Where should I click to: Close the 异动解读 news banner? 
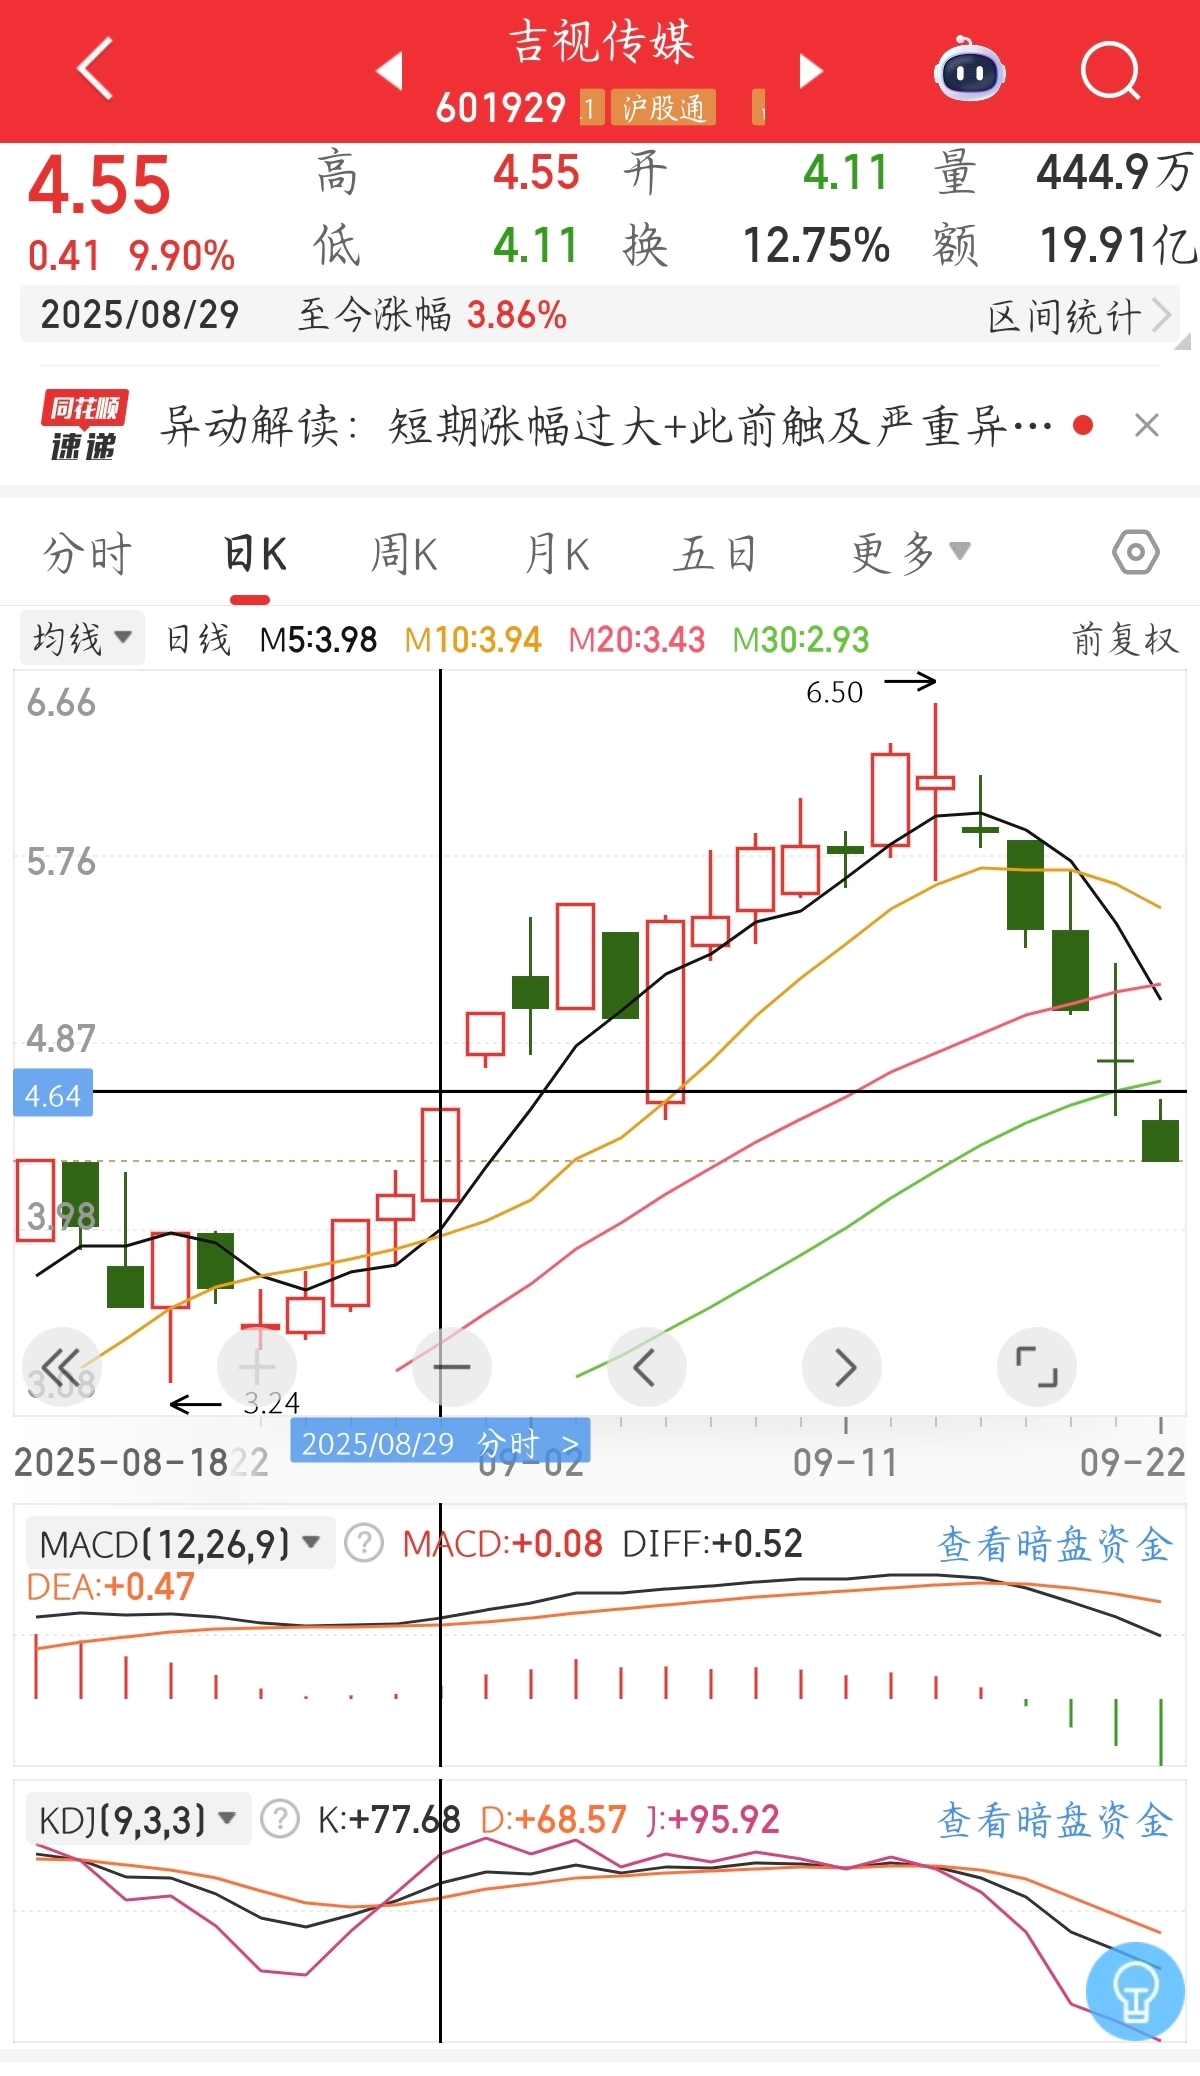tap(1147, 425)
